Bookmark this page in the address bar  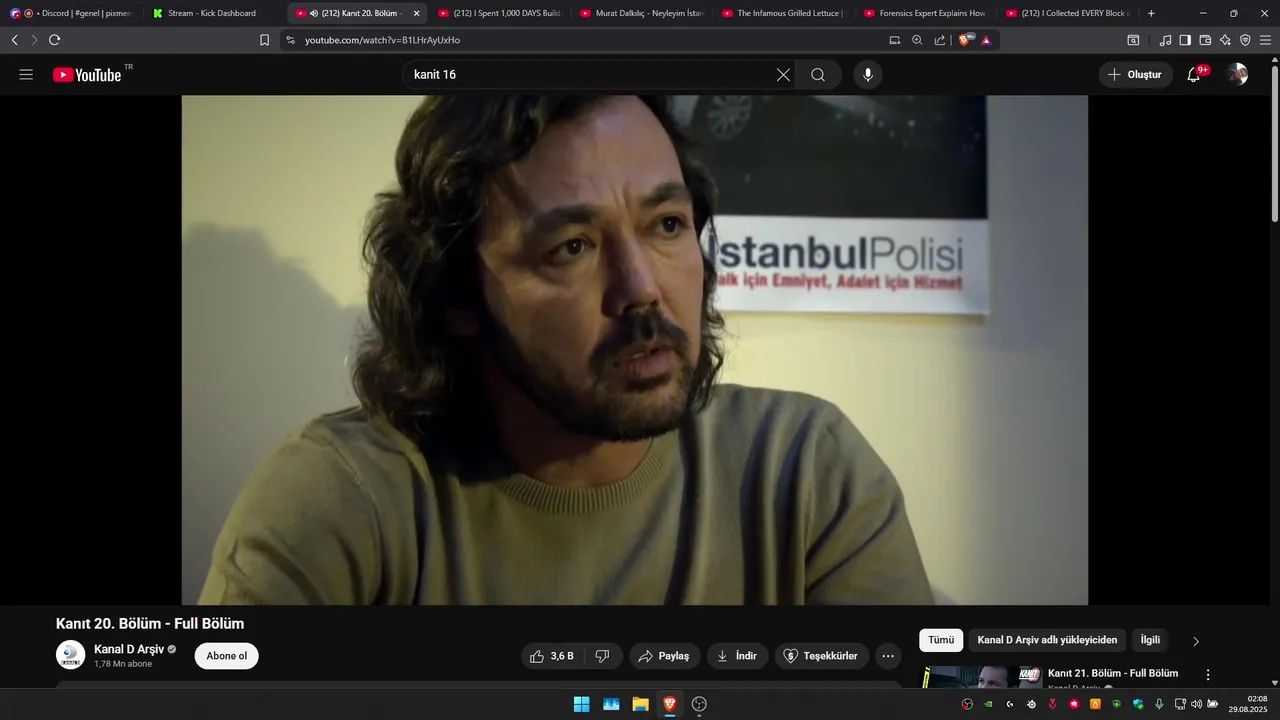[264, 40]
